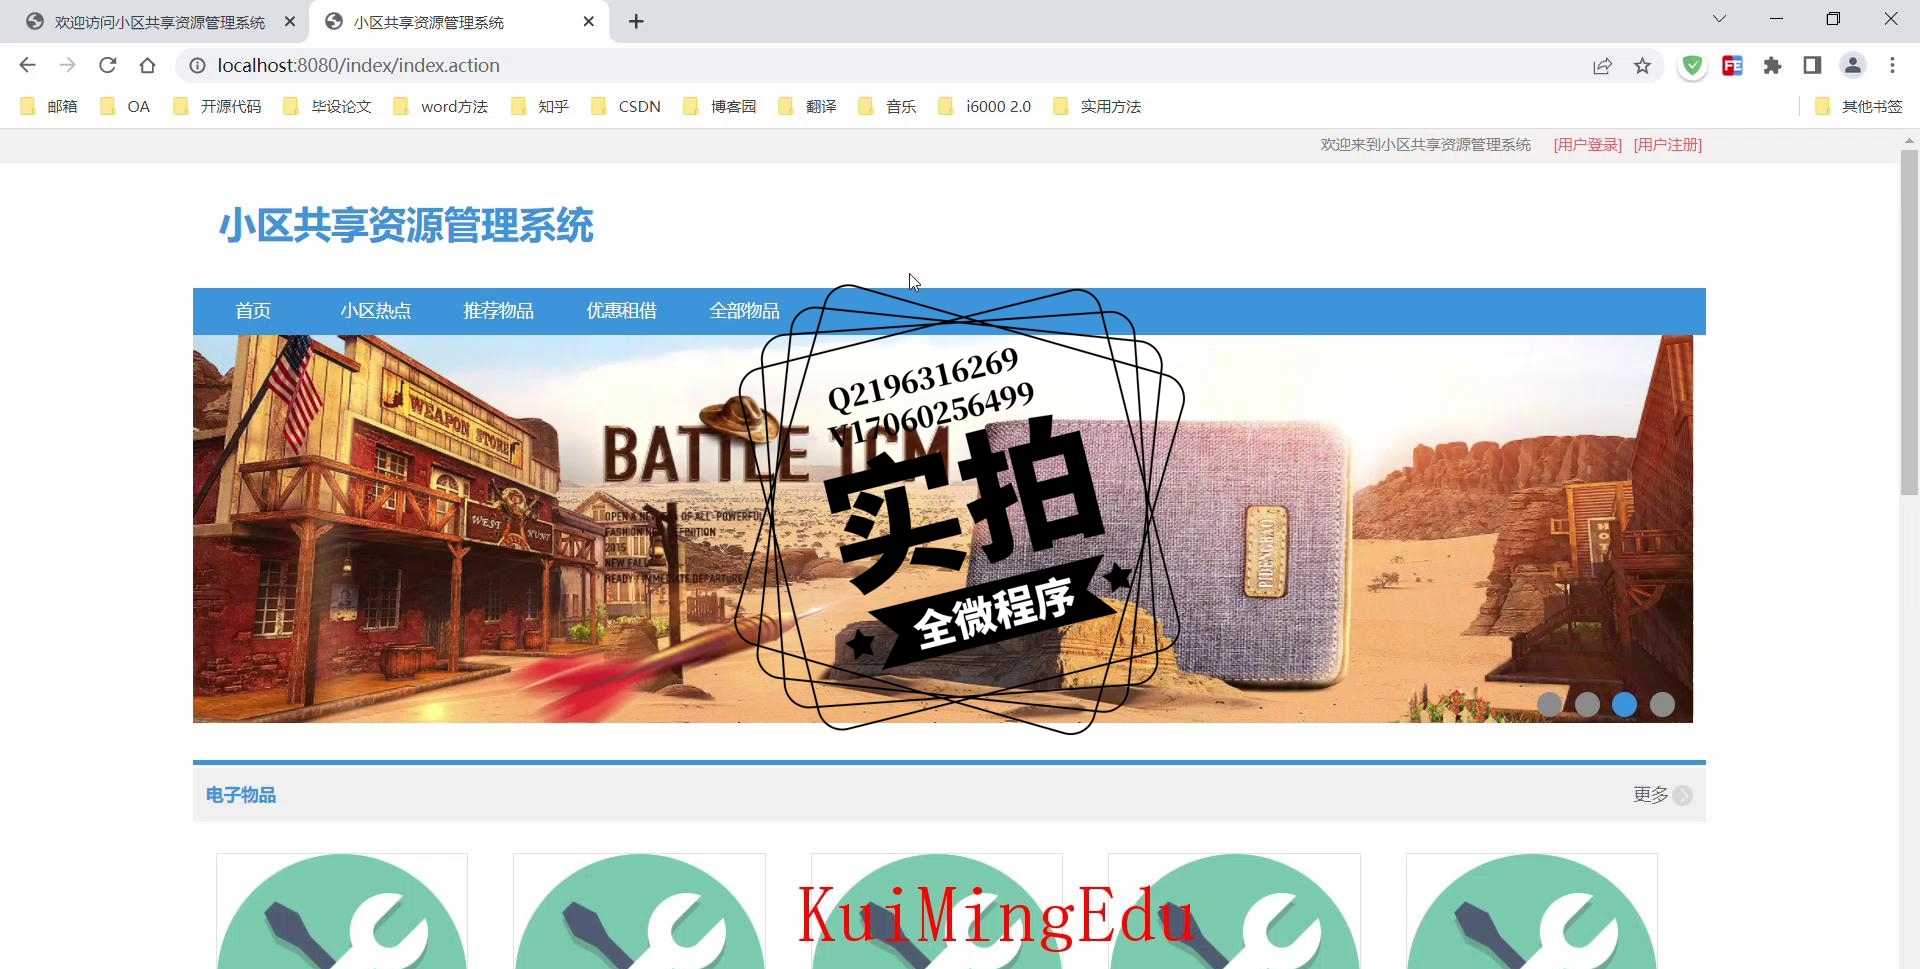This screenshot has height=969, width=1920.
Task: Click the 电子物品 section heading
Action: pos(241,795)
